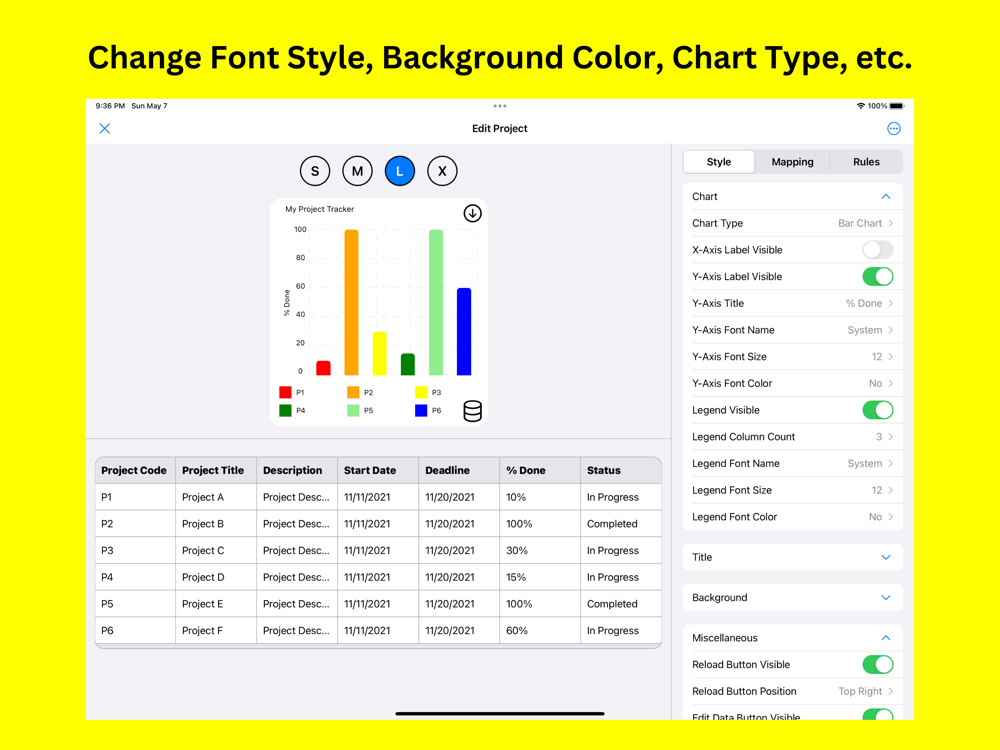This screenshot has height=750, width=1000.
Task: Click the red P1 legend swatch
Action: pyautogui.click(x=285, y=392)
